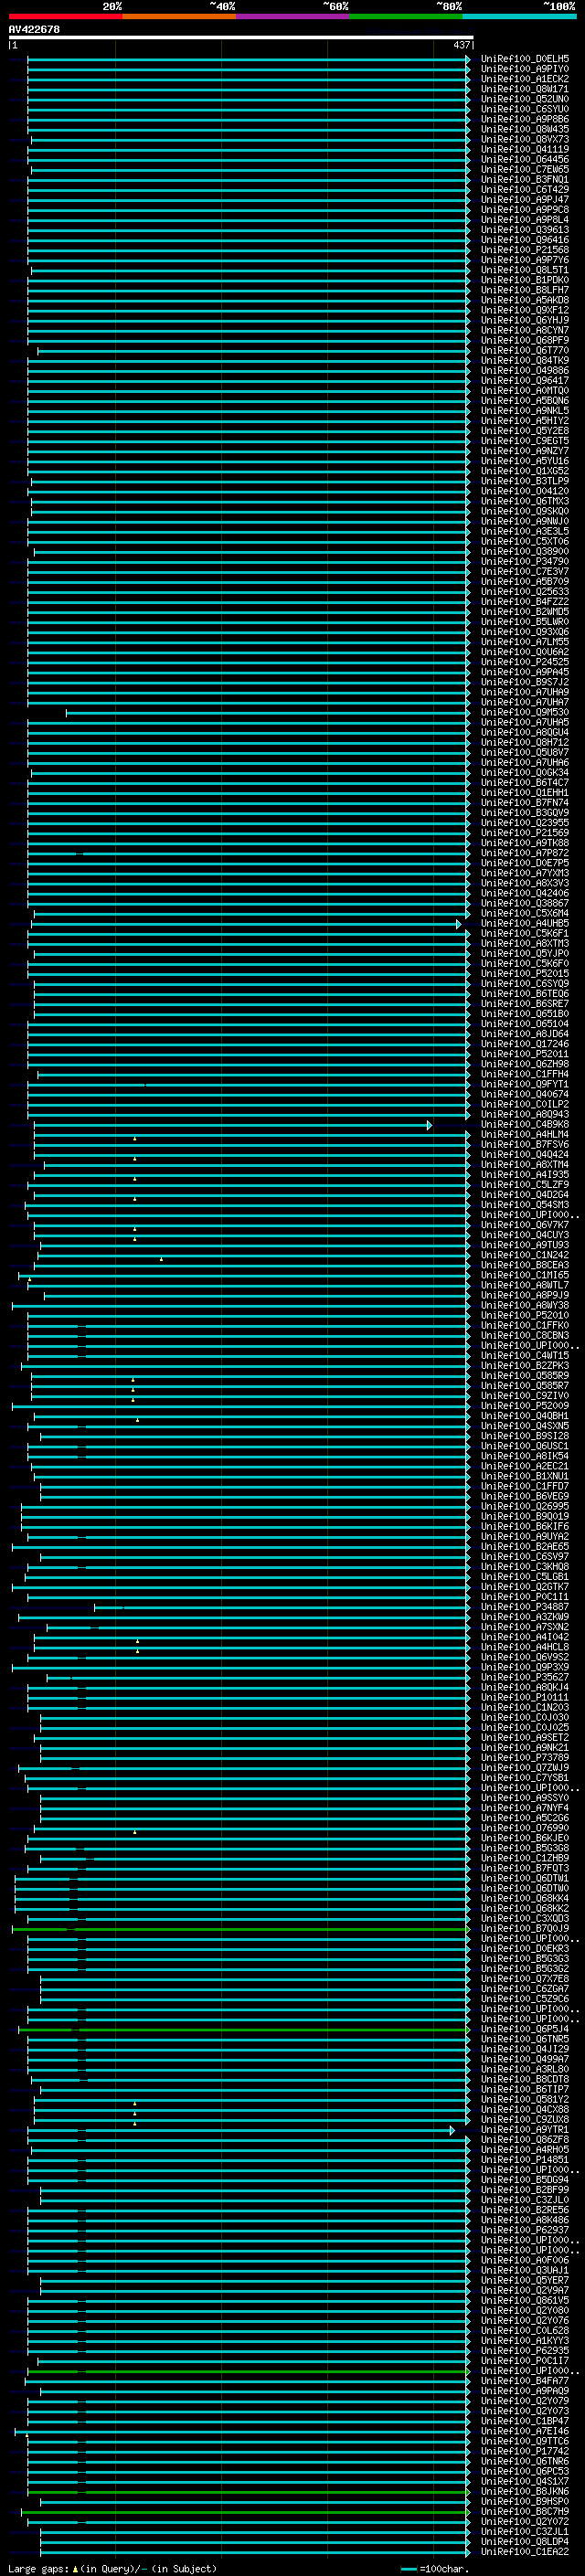Open the UniRef100_A9PIY0 hit
The height and width of the screenshot is (2576, 585).
pyautogui.click(x=524, y=69)
